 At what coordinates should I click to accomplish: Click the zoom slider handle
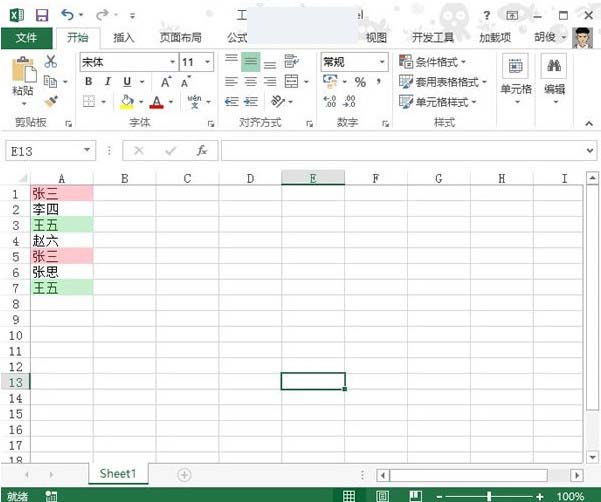point(489,496)
